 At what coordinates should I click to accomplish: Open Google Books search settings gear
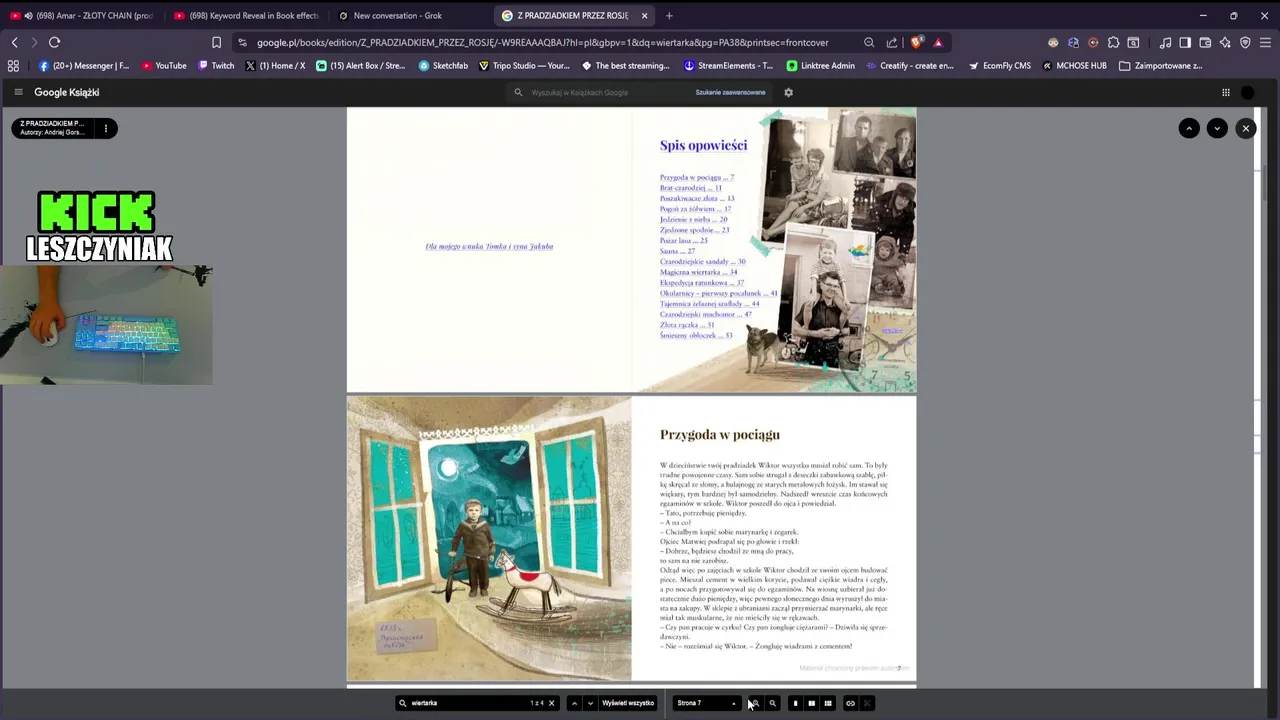(x=788, y=92)
